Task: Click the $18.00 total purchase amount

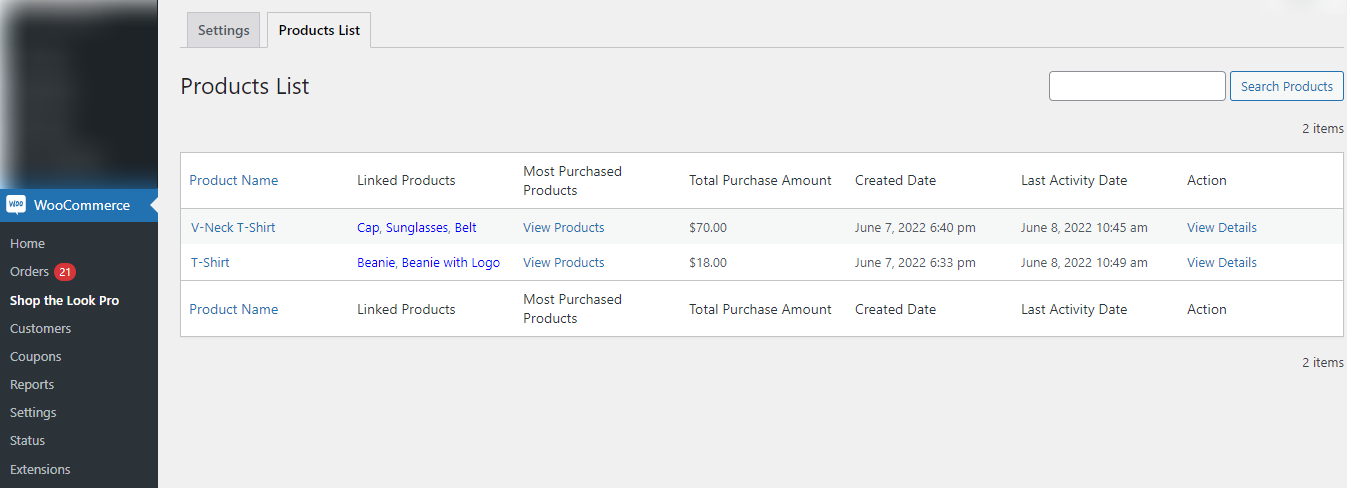Action: coord(708,262)
